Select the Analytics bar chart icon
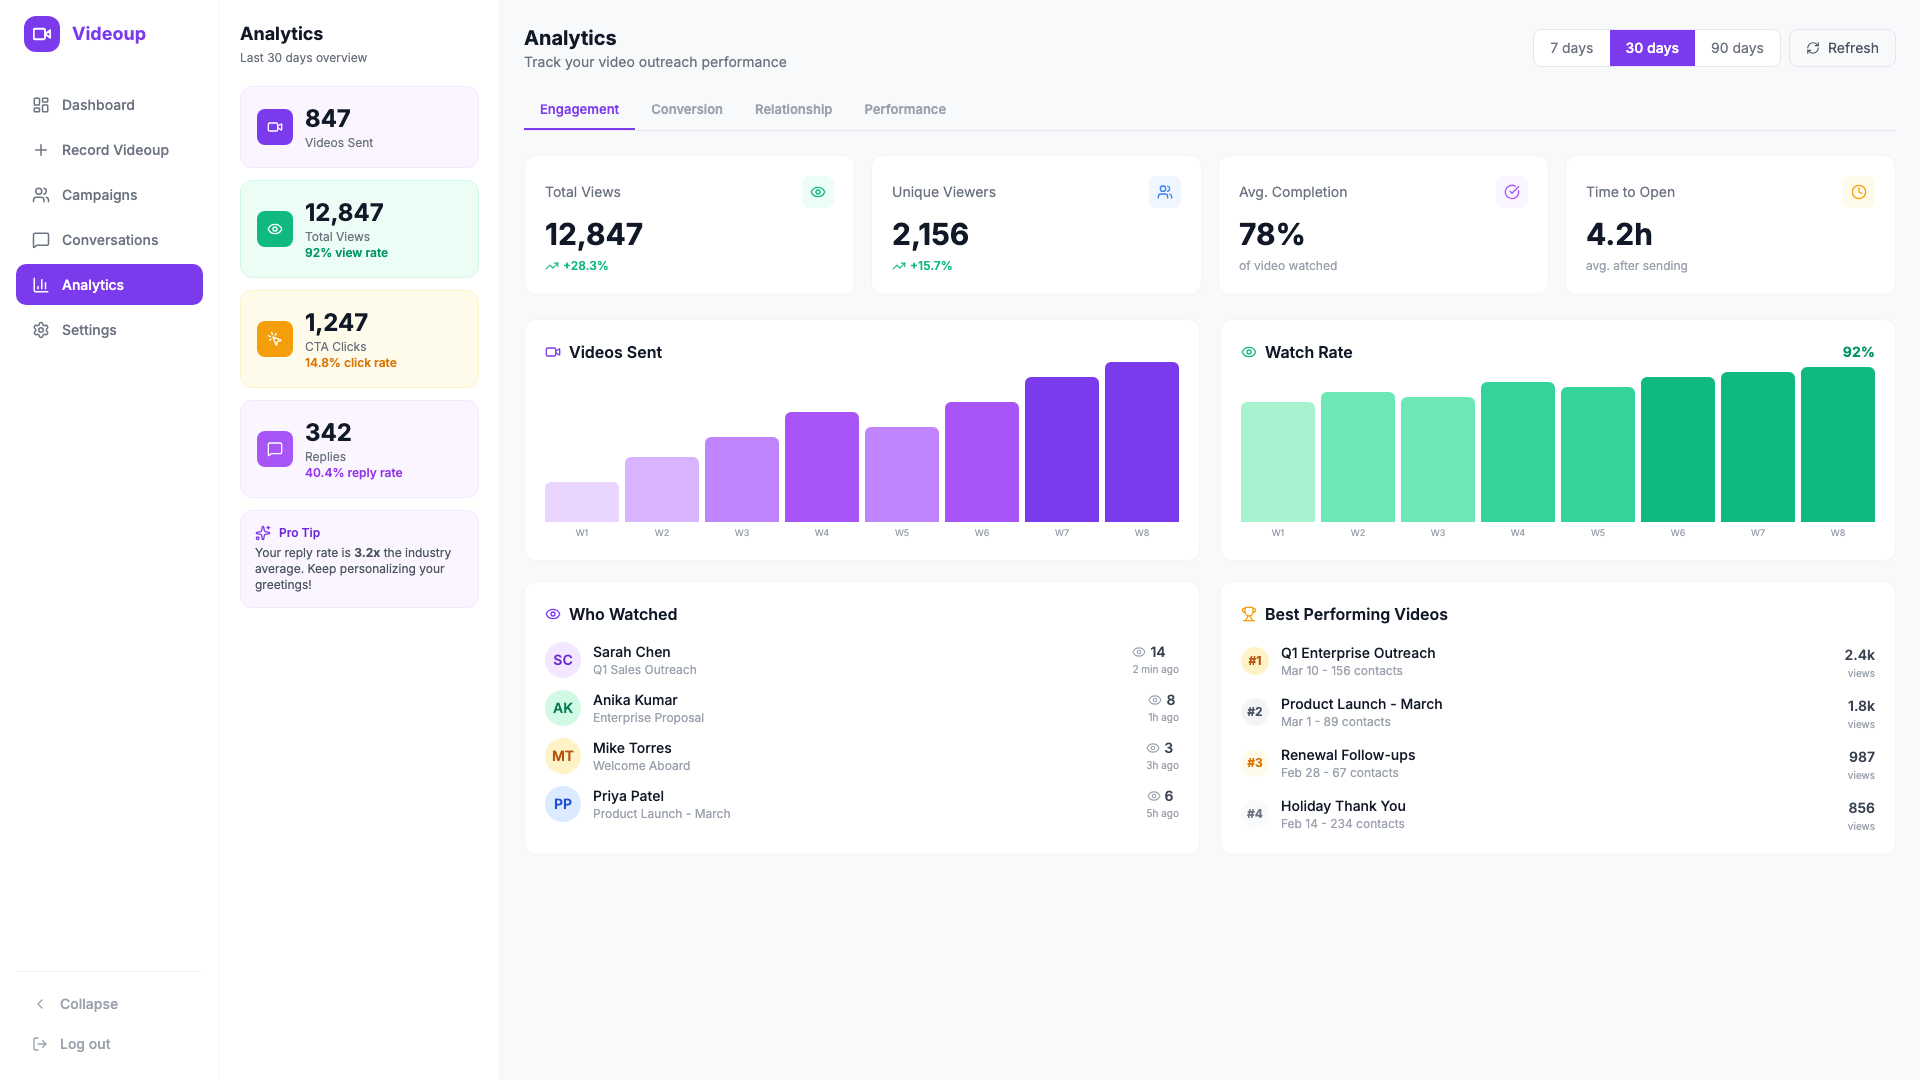Viewport: 1920px width, 1080px height. click(x=41, y=285)
